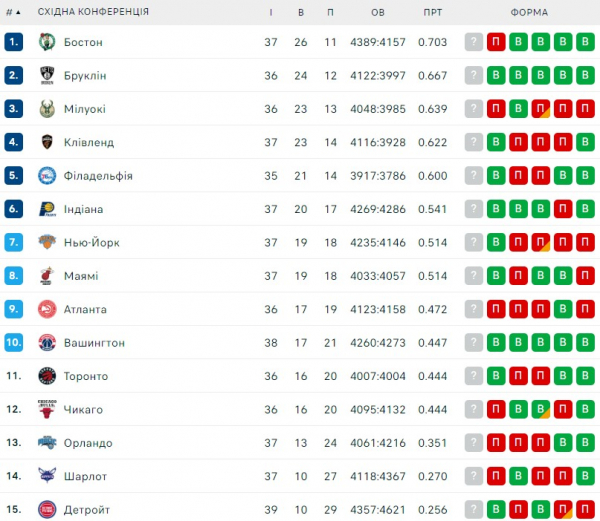Sort table by ПРТ column header

tap(433, 12)
